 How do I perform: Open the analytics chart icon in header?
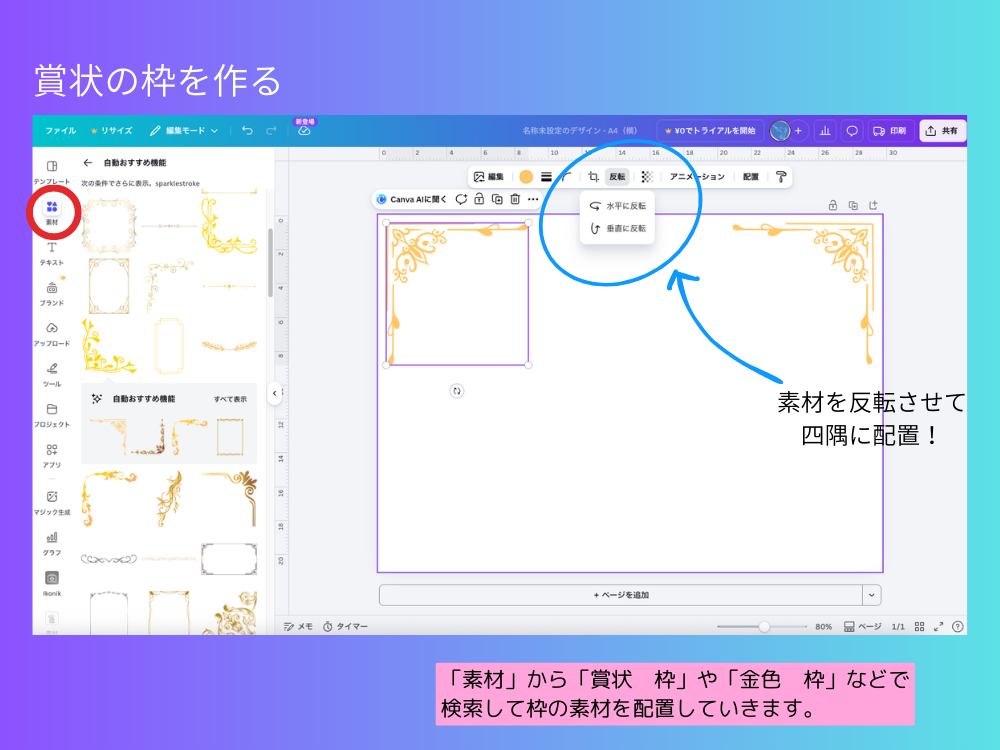coord(825,131)
